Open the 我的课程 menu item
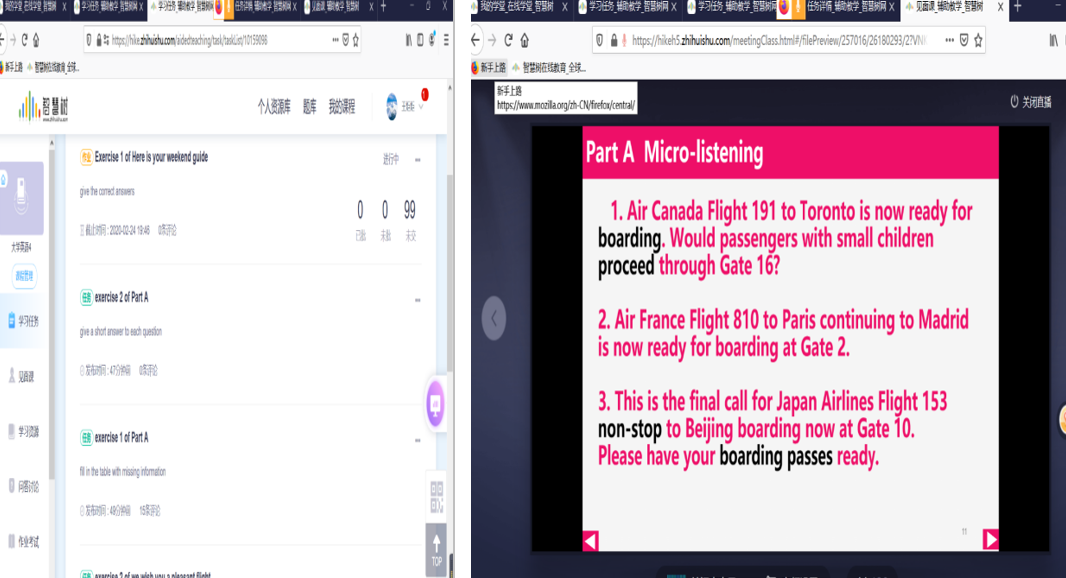This screenshot has height=578, width=1066. 341,107
